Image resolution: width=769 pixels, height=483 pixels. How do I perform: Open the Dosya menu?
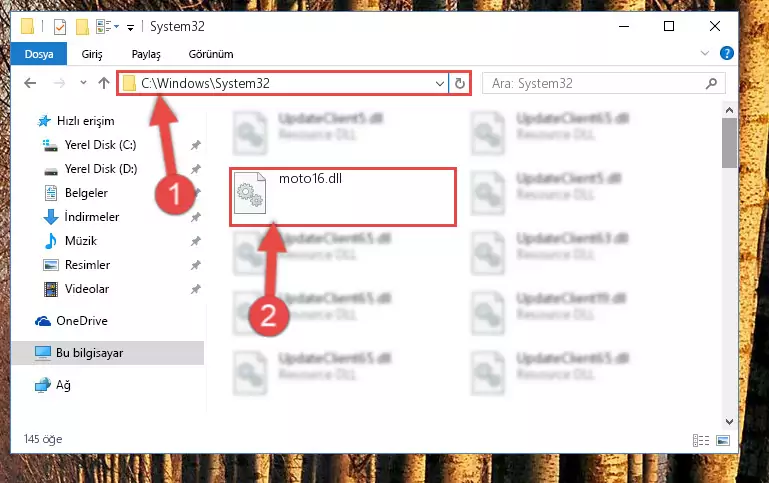tap(39, 54)
